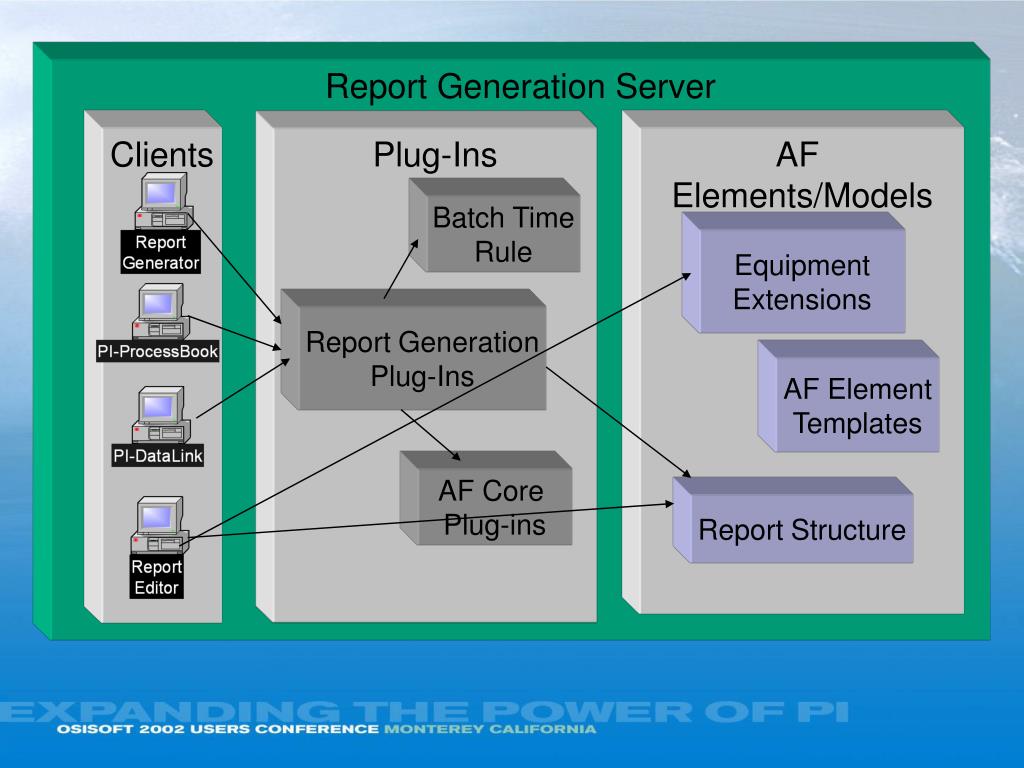Select the 'PI-DataLink' label
This screenshot has height=768, width=1024.
157,456
